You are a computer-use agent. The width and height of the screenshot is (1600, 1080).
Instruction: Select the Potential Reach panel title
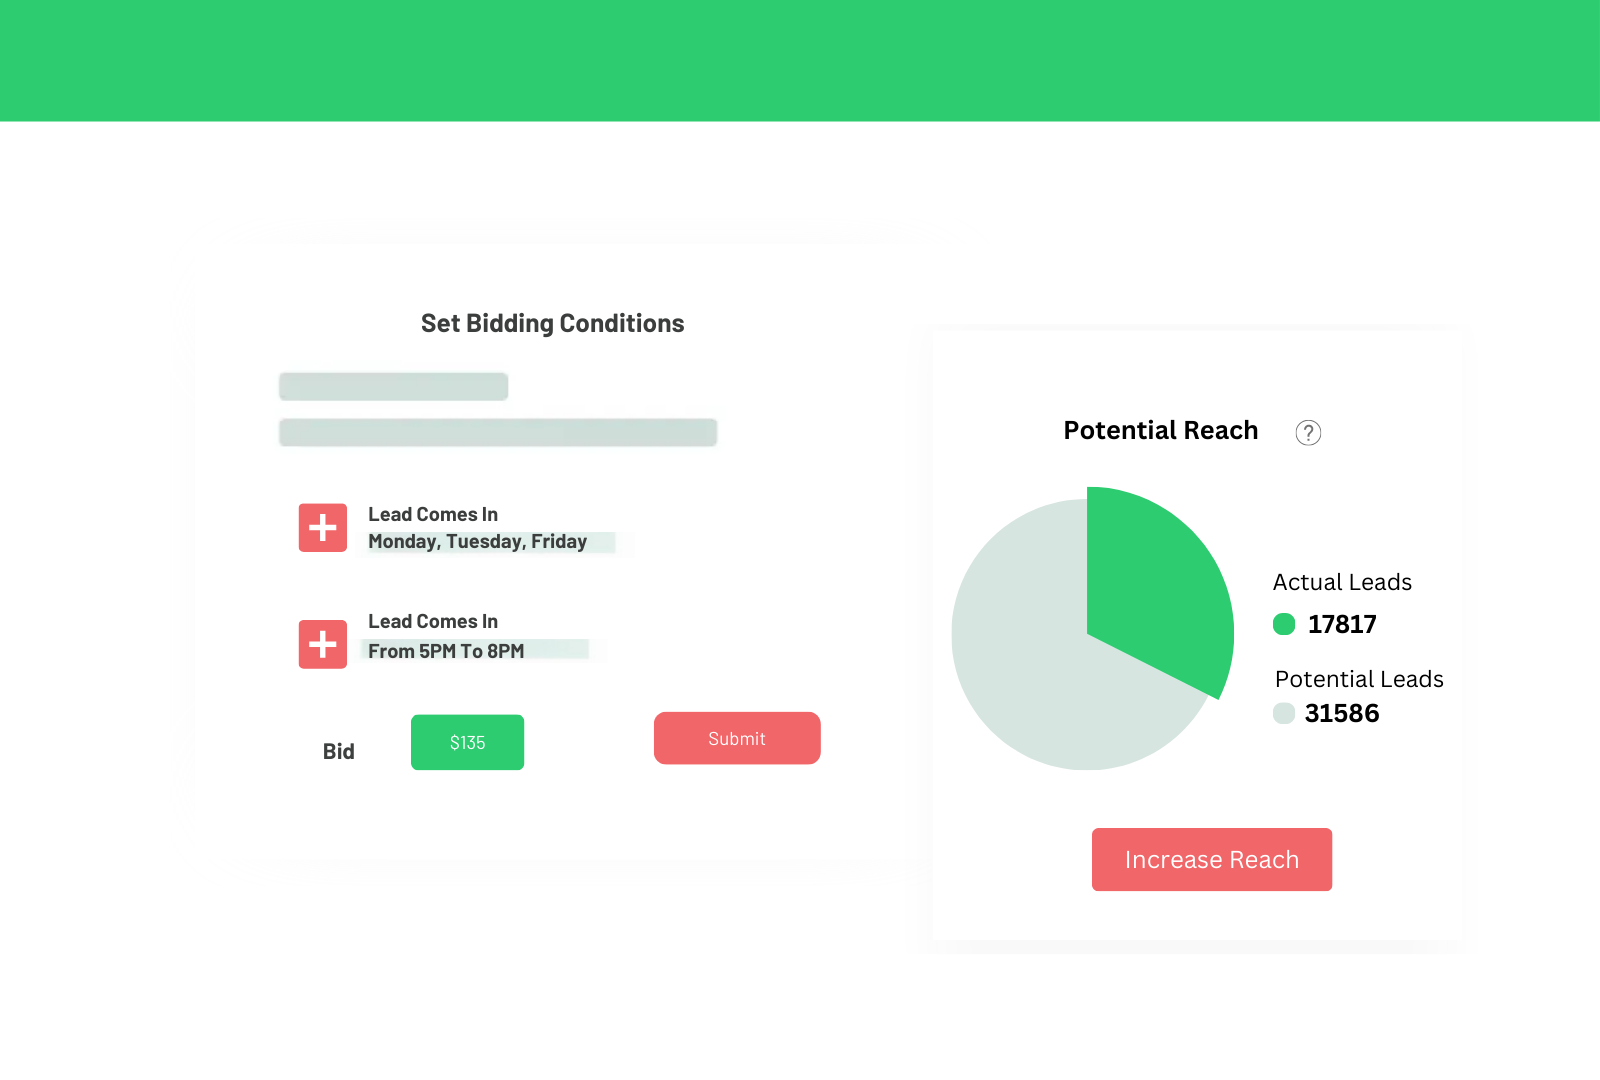(x=1160, y=430)
